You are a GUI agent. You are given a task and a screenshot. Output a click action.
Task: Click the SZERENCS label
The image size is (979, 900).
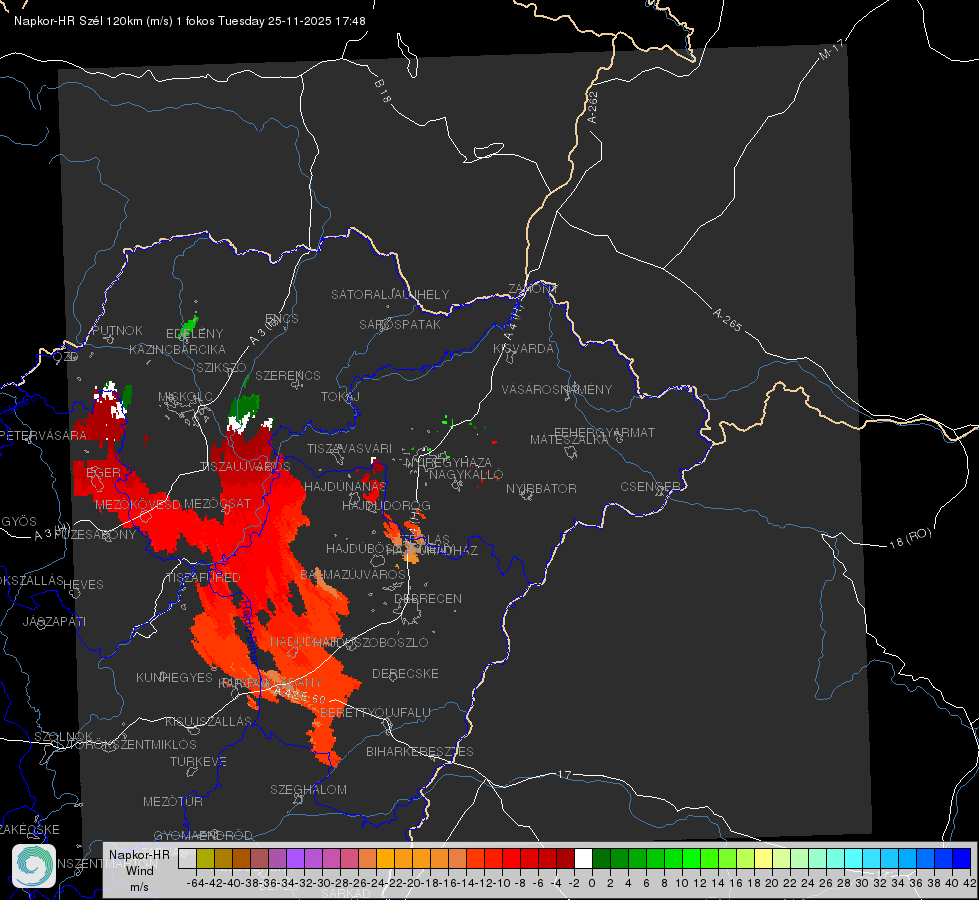(288, 375)
